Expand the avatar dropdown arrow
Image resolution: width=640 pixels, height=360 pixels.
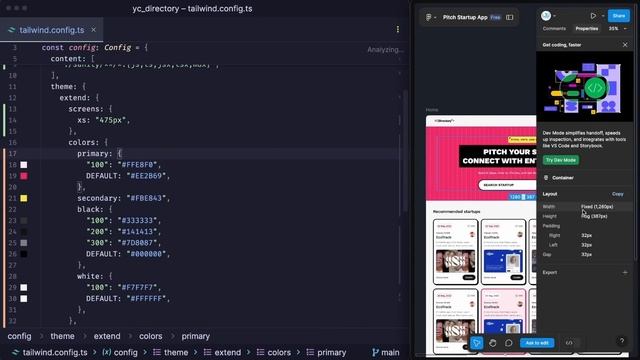[x=554, y=16]
